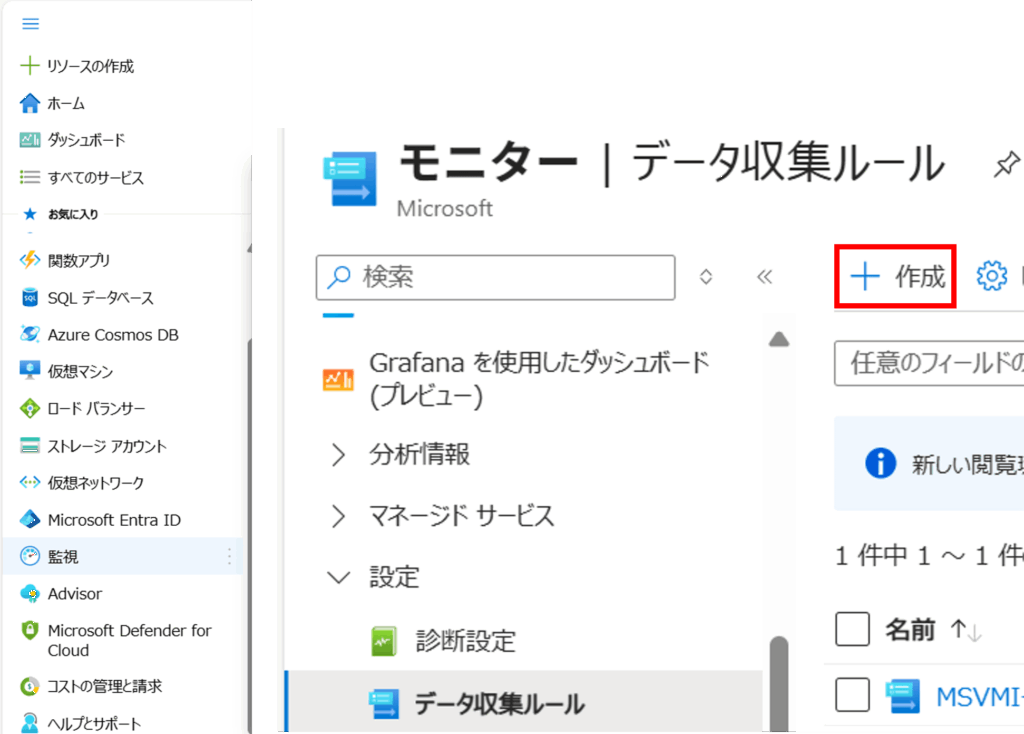Screen dimensions: 1024x734
Task: Expand the 分析情報 section
Action: pyautogui.click(x=339, y=455)
